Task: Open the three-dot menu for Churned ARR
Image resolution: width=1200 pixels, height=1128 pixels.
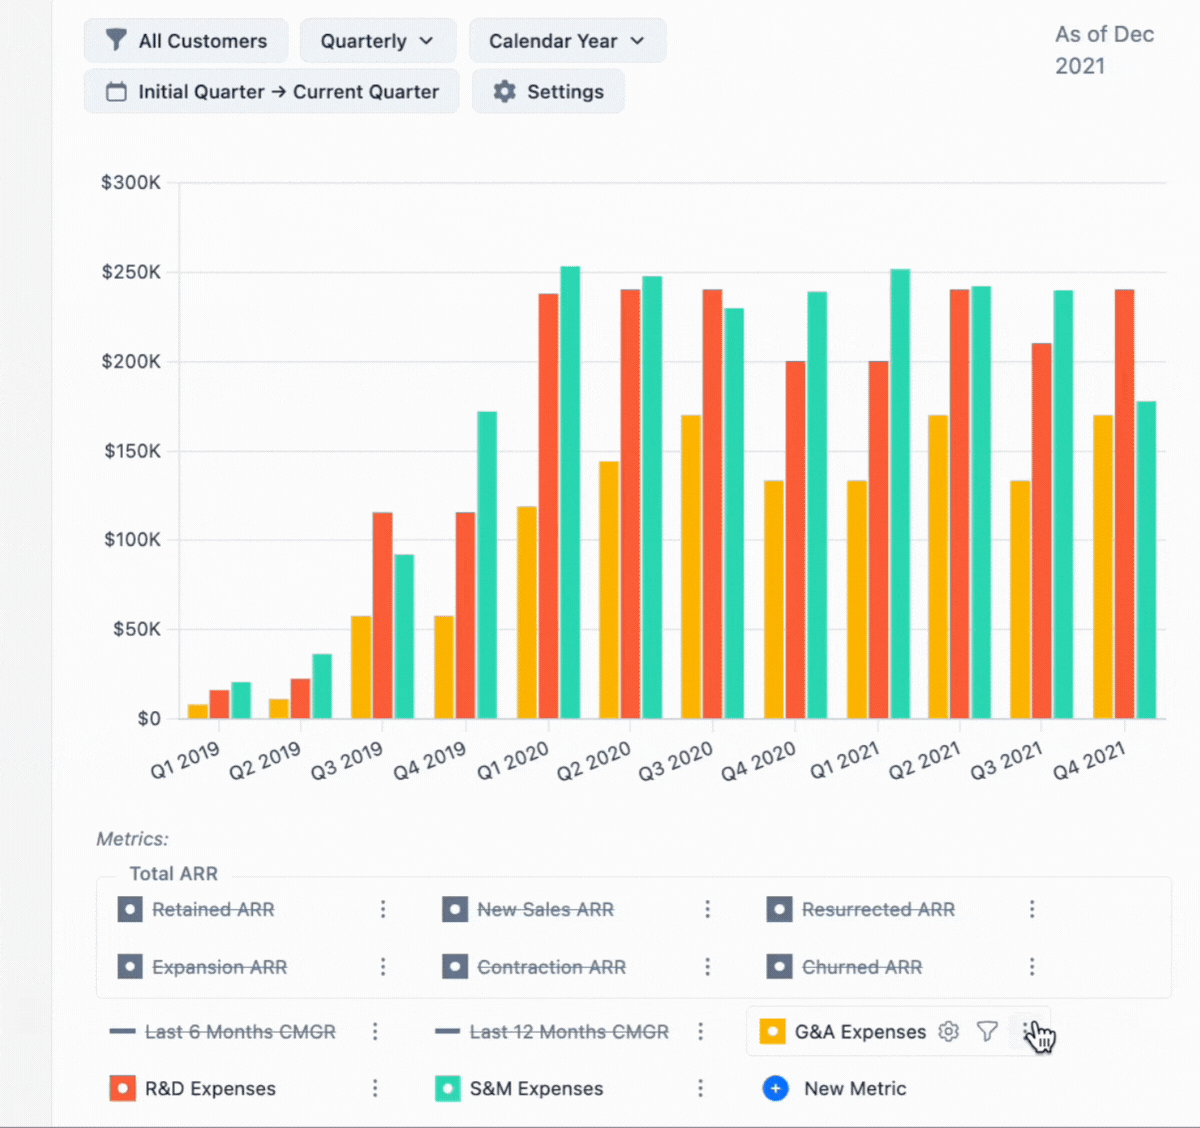Action: [x=1032, y=967]
